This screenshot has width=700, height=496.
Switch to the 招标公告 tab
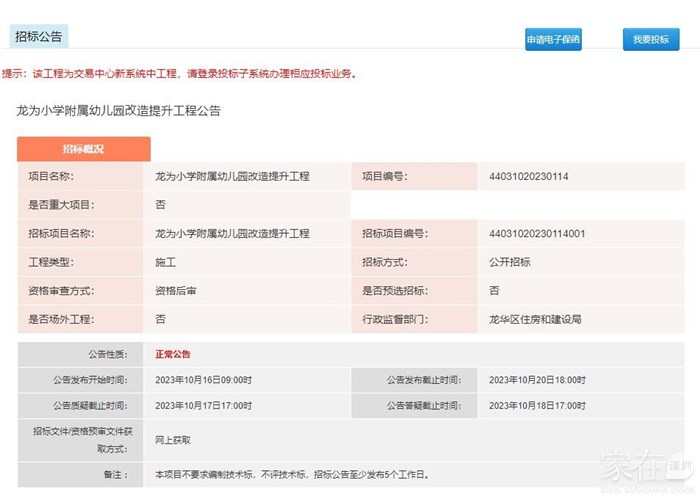[x=38, y=37]
